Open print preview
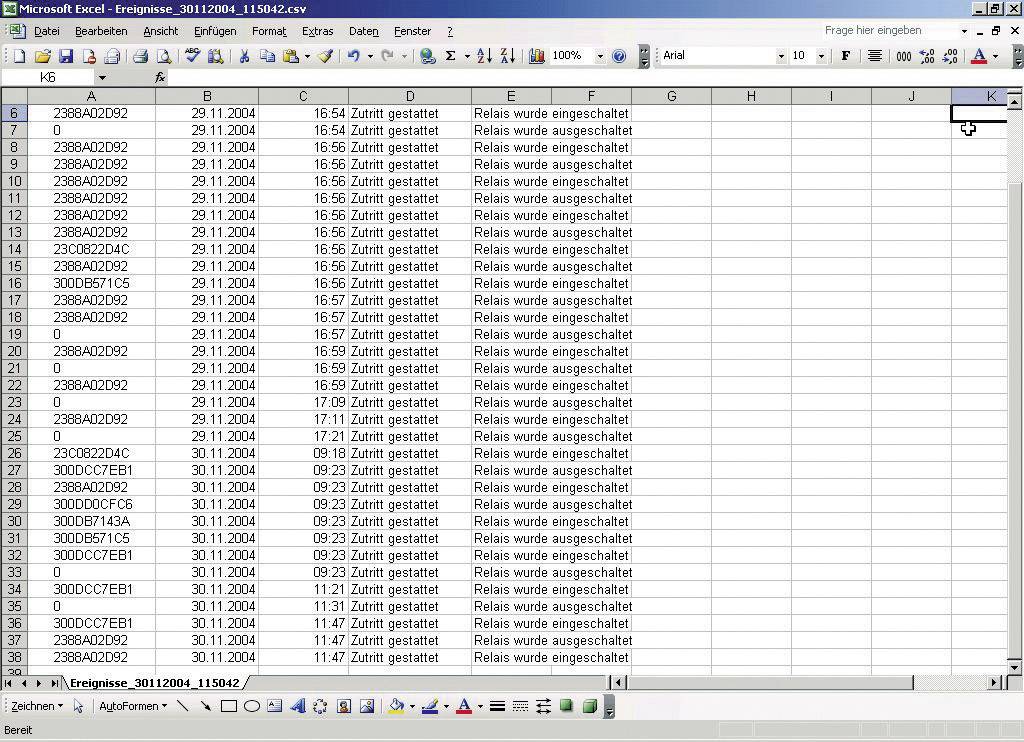 pyautogui.click(x=164, y=56)
